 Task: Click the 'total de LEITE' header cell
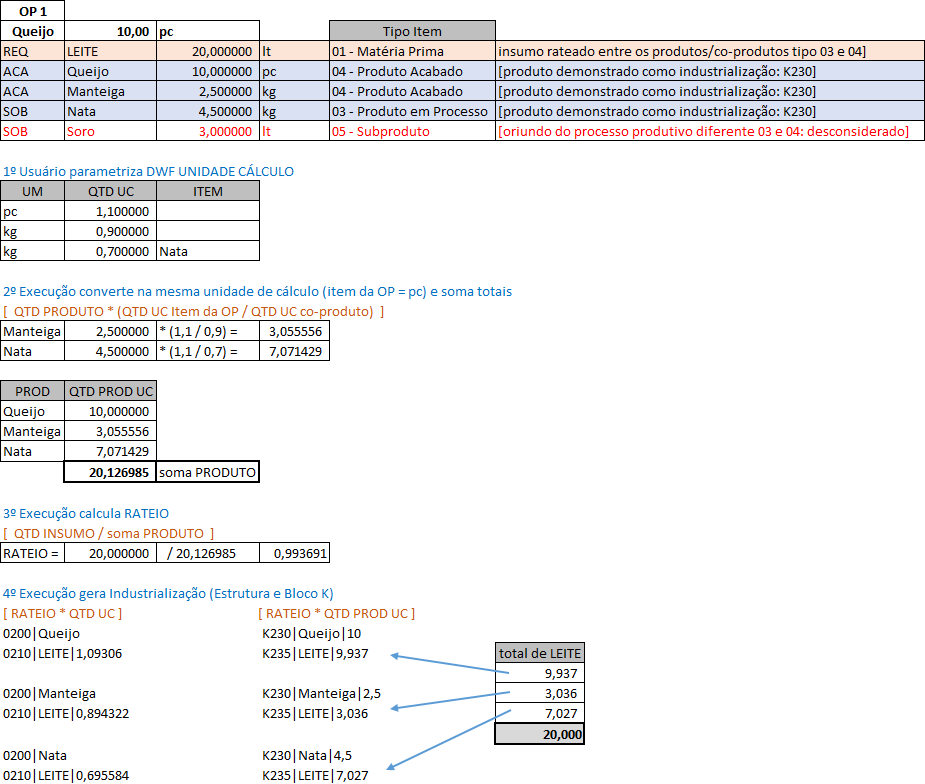coord(539,653)
